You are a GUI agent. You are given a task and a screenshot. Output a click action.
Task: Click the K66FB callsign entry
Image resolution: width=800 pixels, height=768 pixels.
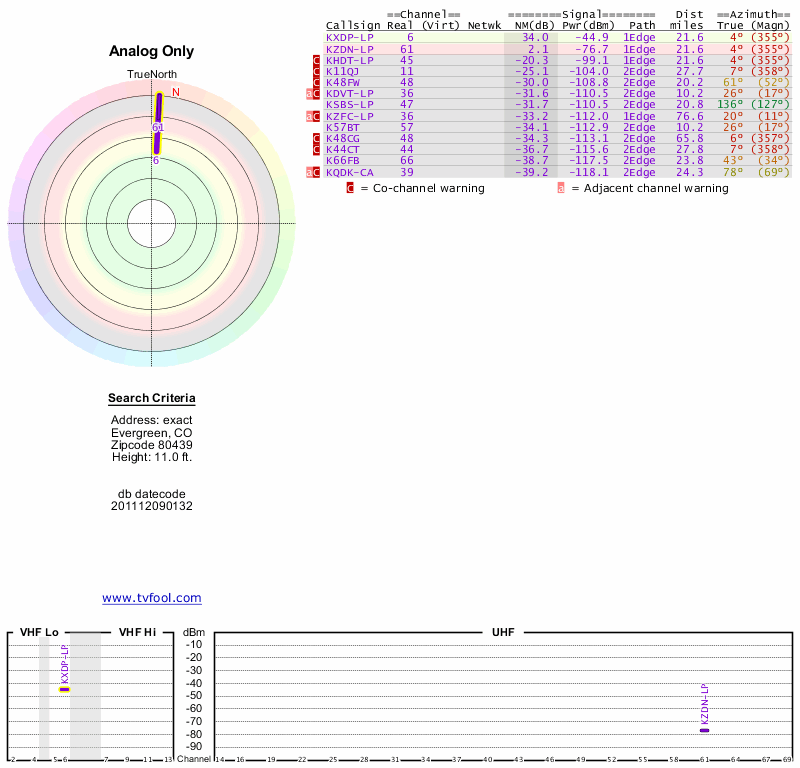click(342, 160)
